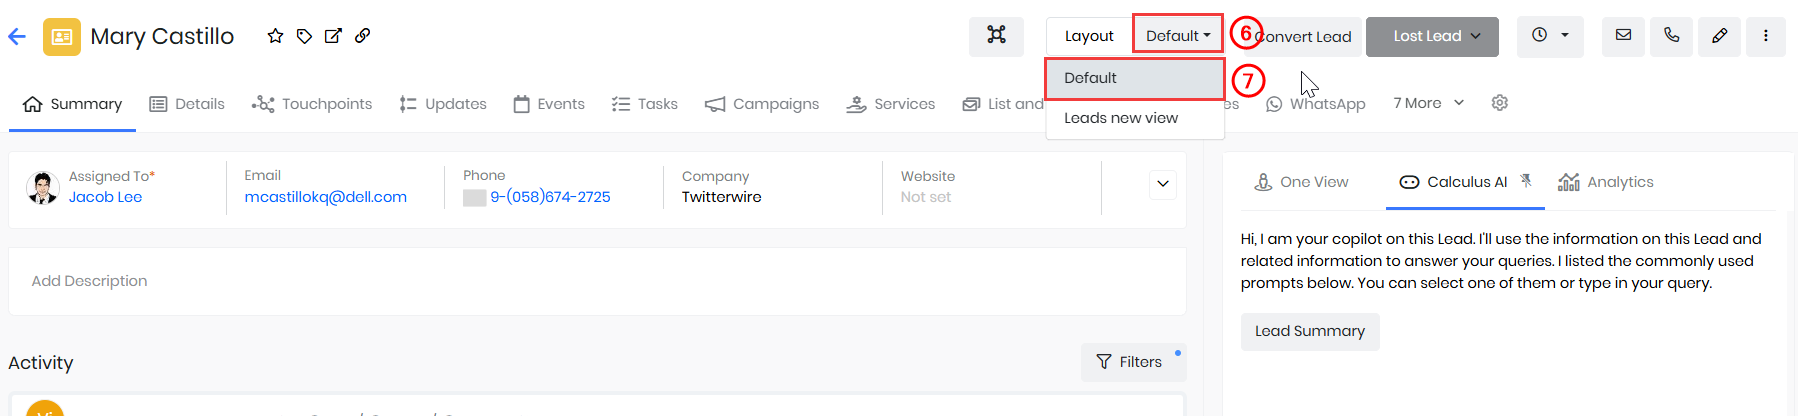Click the phone call icon button
The image size is (1798, 416).
(x=1671, y=36)
